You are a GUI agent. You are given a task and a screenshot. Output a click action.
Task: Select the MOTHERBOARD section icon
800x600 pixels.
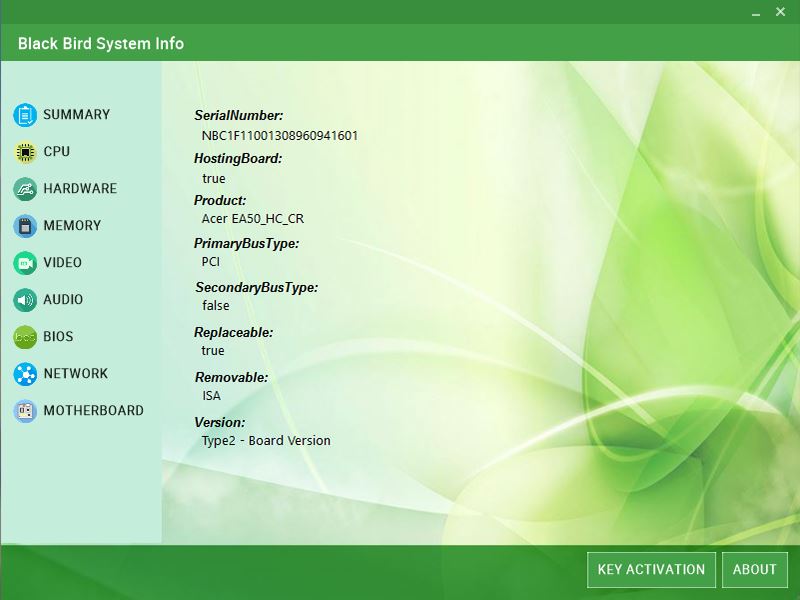click(26, 411)
